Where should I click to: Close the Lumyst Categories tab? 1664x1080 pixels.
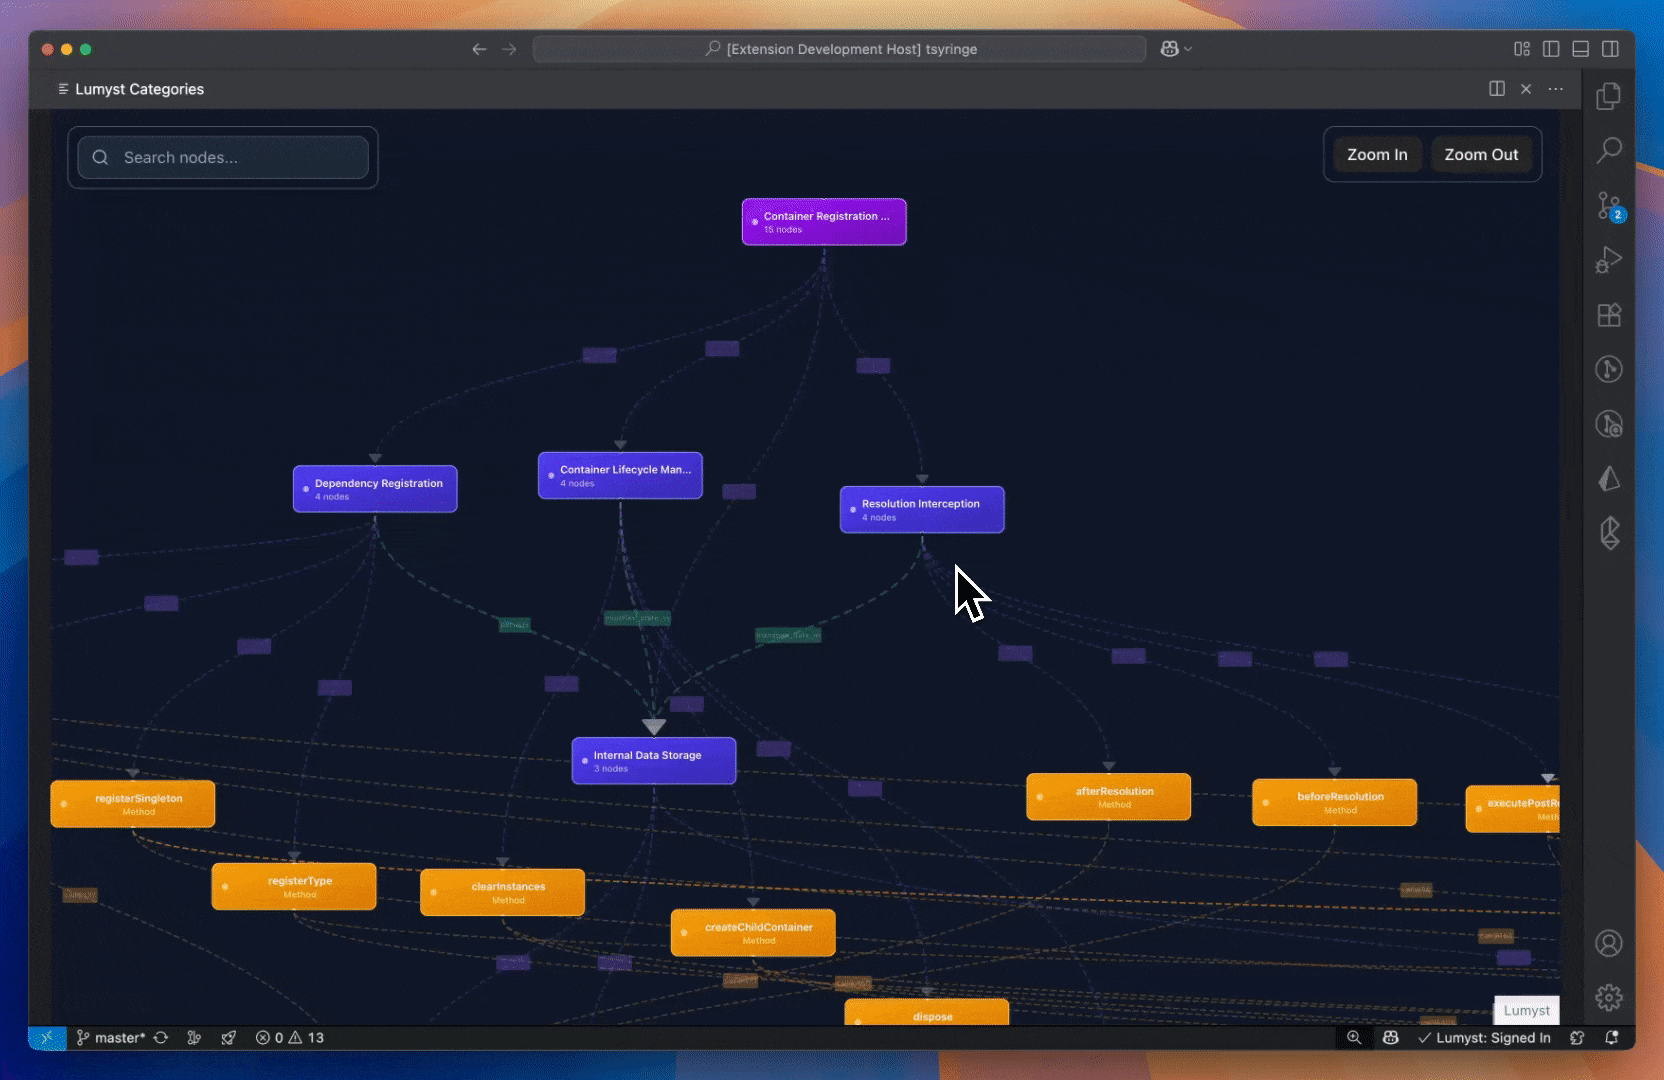(1526, 89)
